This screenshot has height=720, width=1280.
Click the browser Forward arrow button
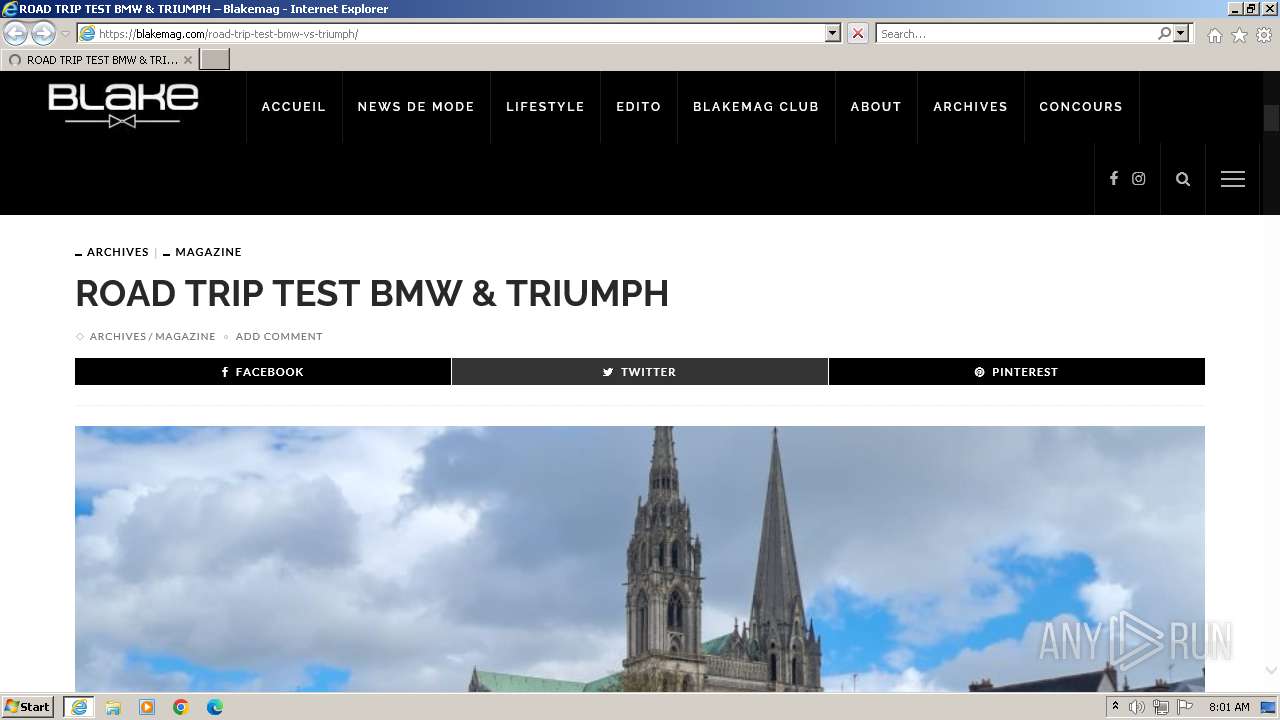click(43, 33)
